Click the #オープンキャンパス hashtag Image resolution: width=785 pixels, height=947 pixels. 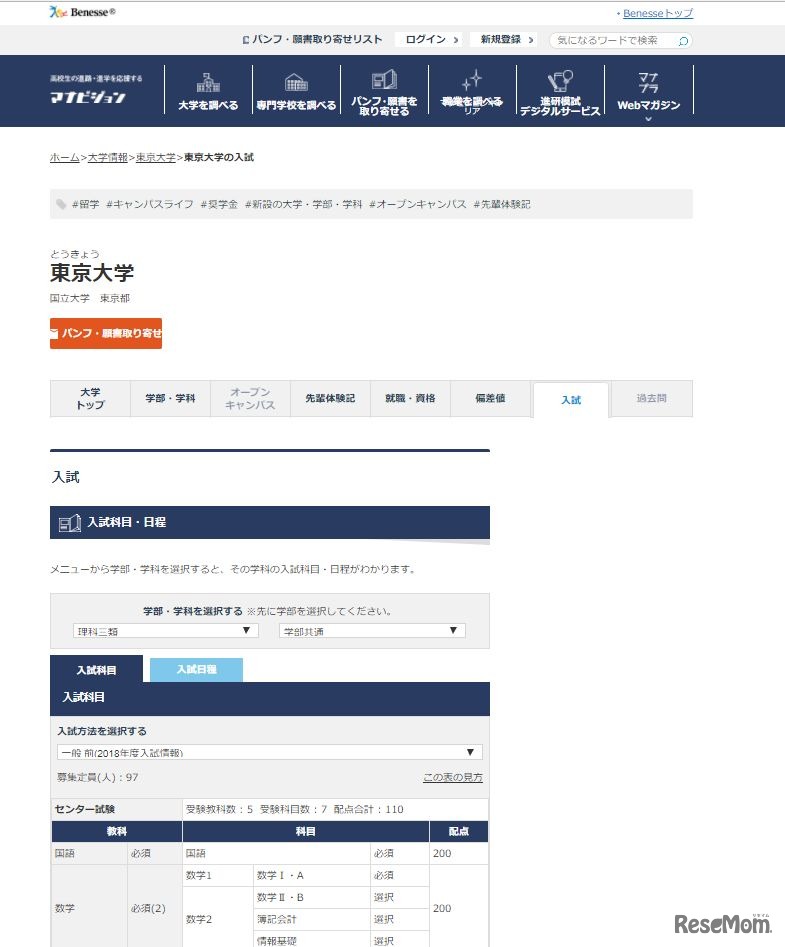pos(417,204)
